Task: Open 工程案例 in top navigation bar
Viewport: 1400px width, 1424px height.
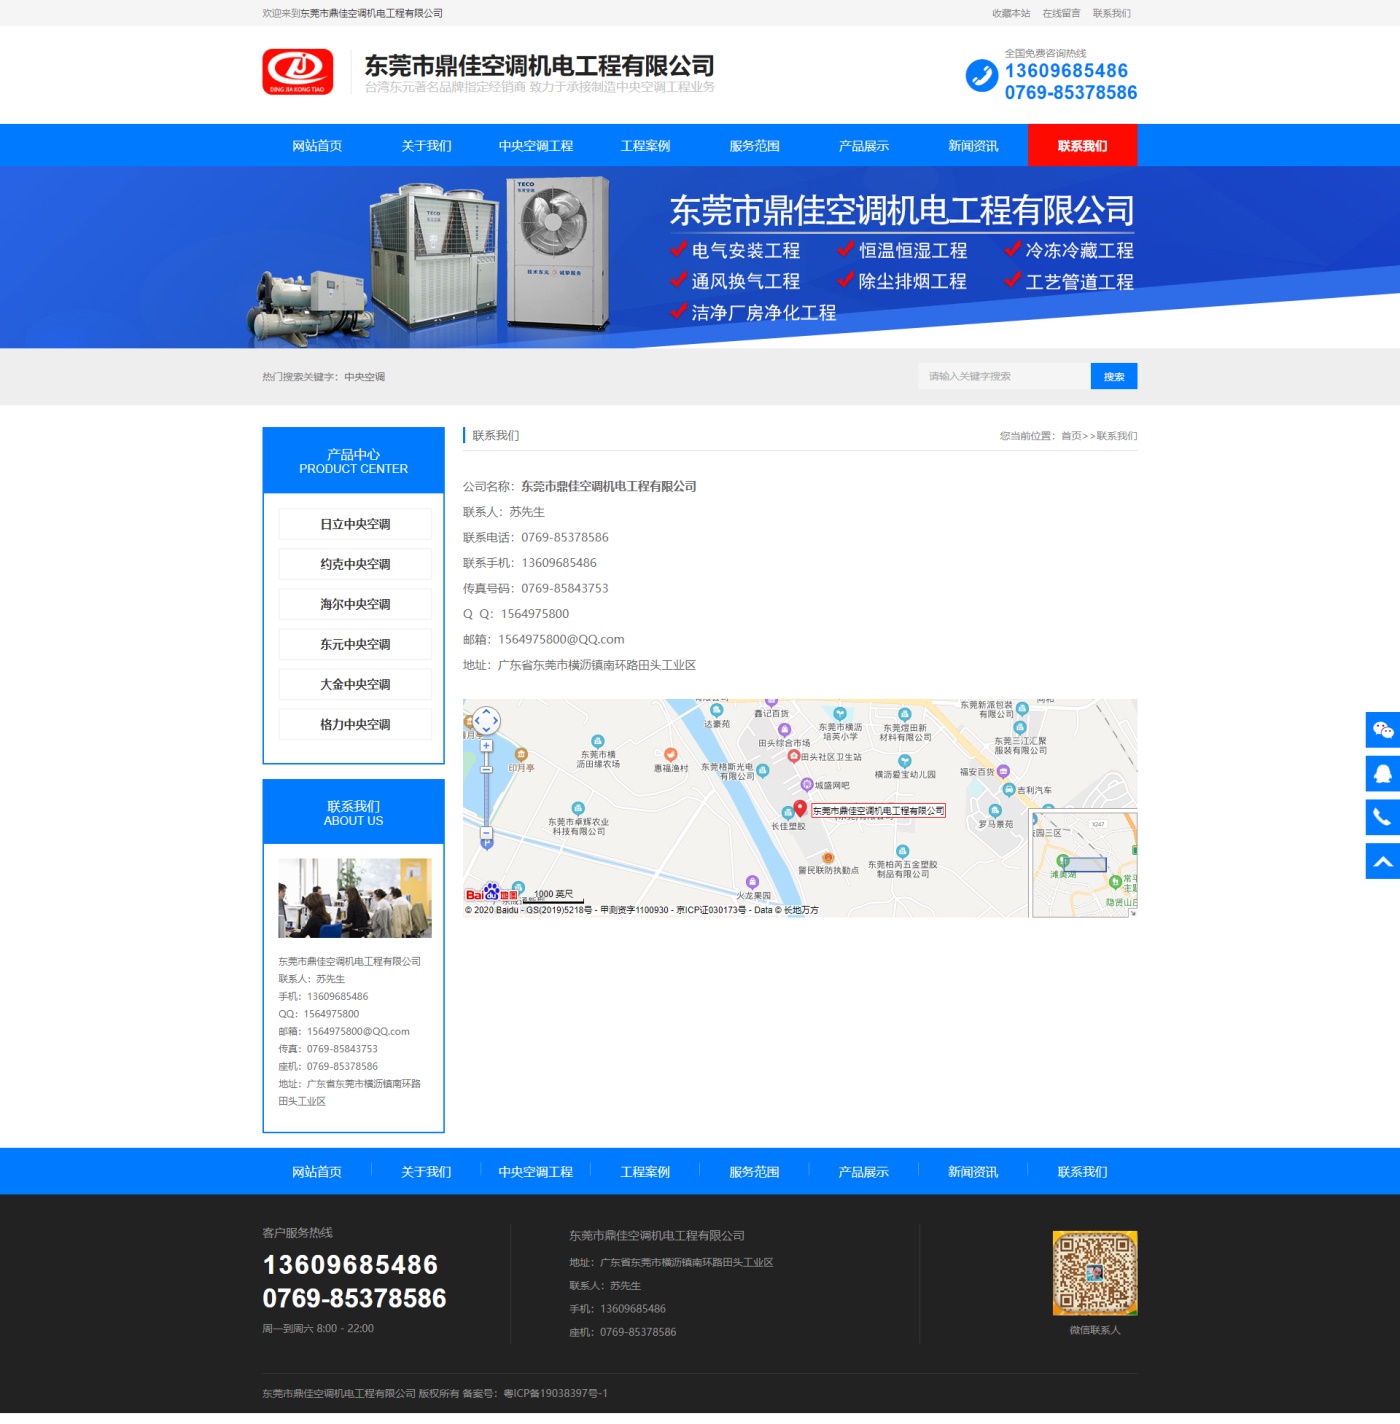Action: coord(645,146)
